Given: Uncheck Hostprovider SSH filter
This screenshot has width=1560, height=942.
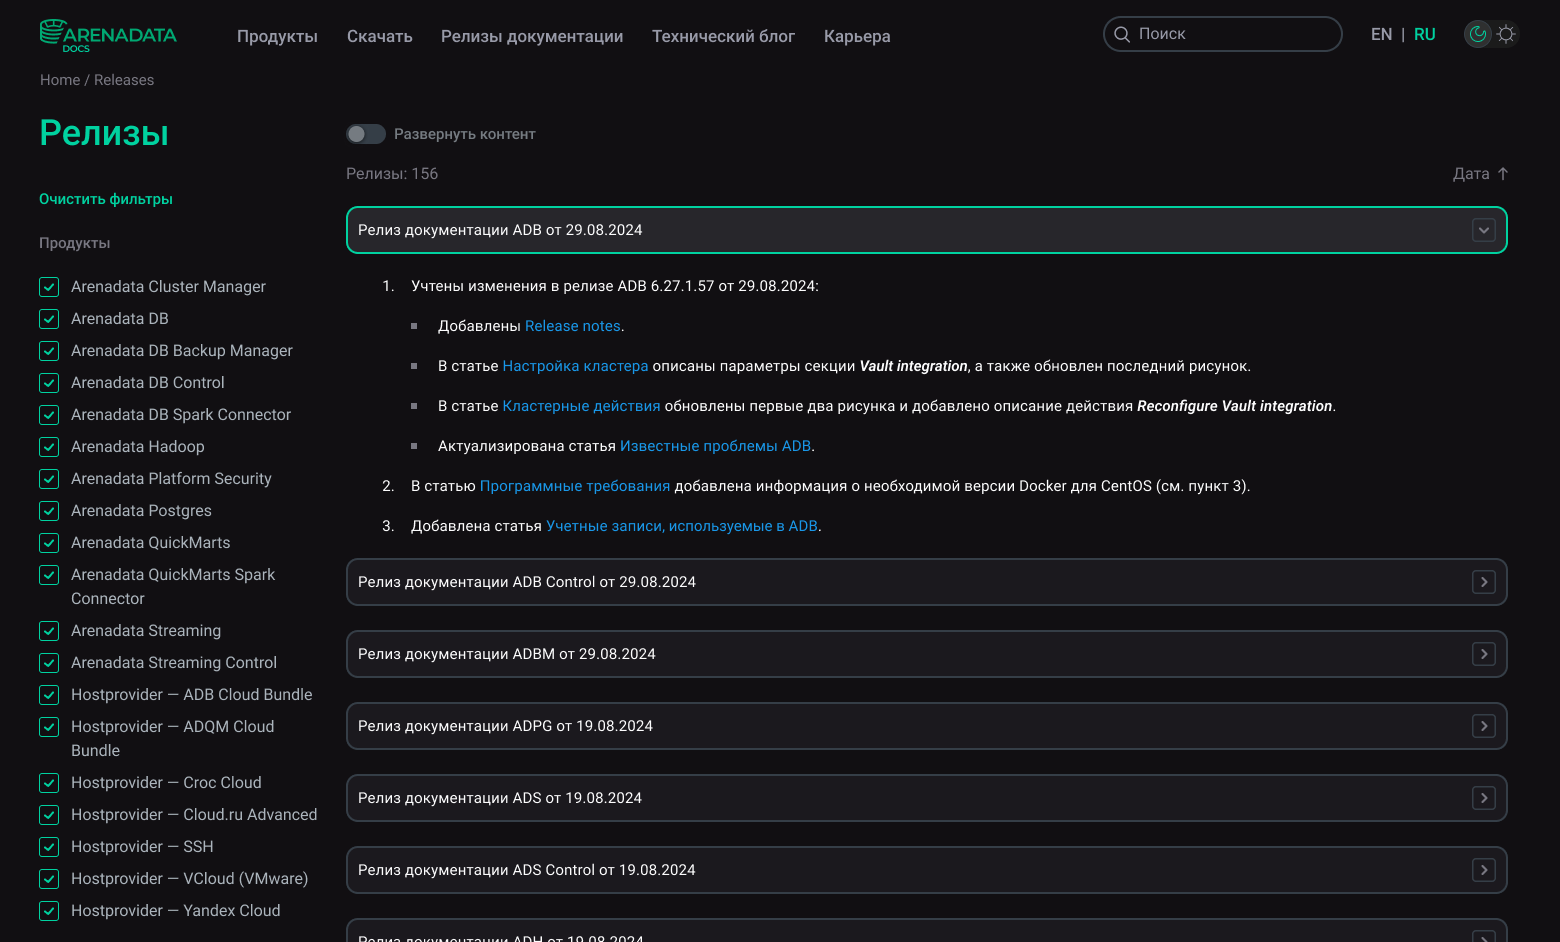Looking at the screenshot, I should [49, 847].
